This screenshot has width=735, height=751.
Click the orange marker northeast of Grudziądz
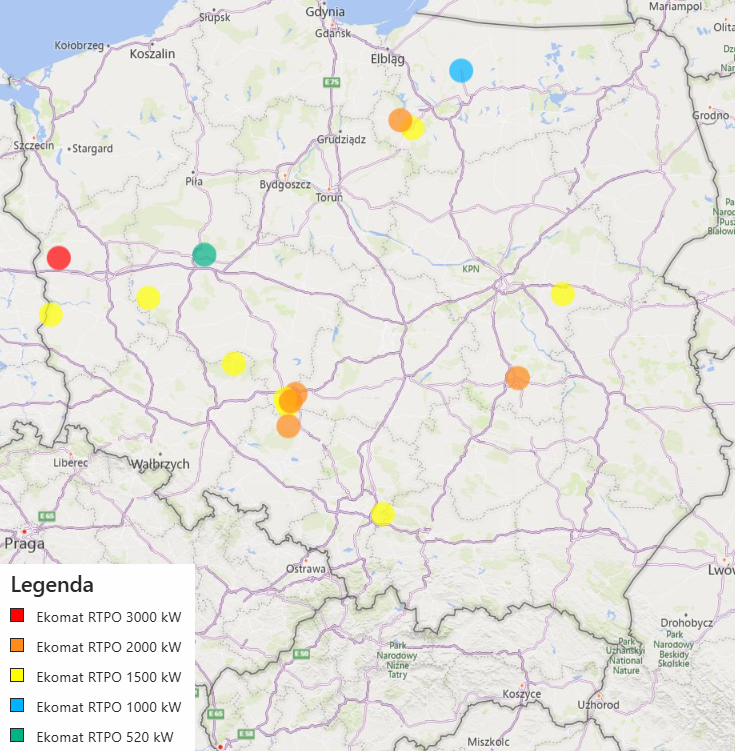(399, 120)
